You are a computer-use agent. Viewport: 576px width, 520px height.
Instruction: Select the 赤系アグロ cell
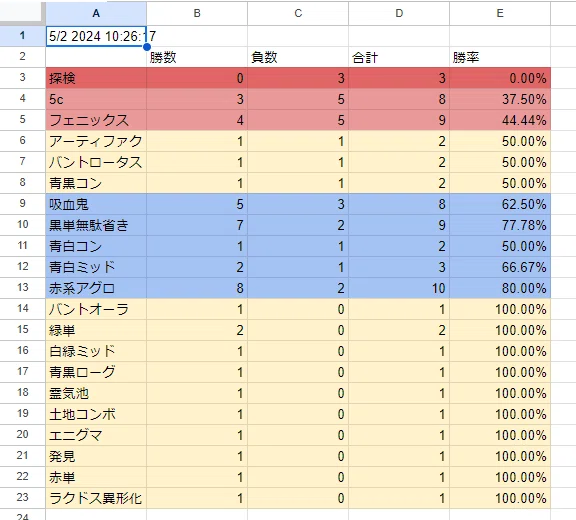96,288
